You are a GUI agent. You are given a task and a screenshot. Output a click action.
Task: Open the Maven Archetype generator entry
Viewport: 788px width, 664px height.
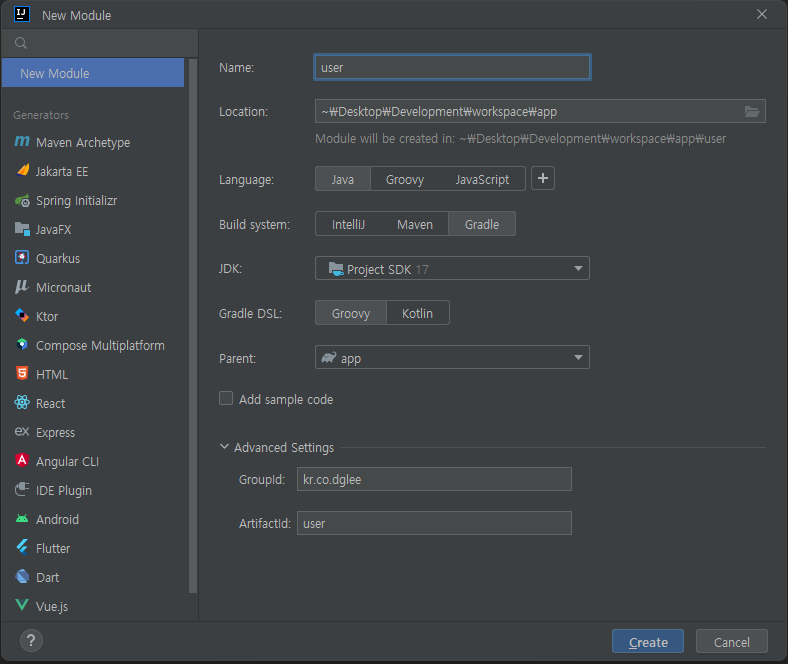[95, 143]
